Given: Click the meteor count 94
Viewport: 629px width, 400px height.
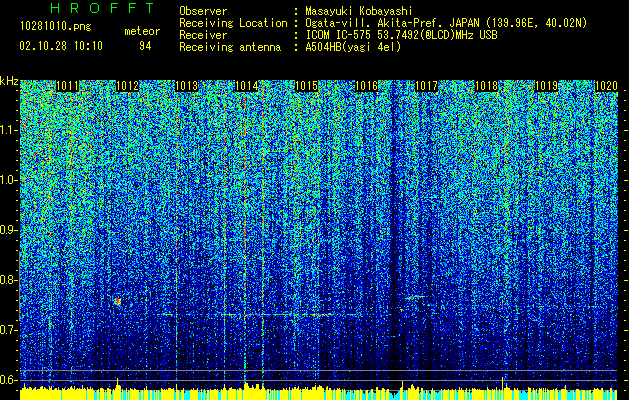Looking at the screenshot, I should (x=145, y=46).
